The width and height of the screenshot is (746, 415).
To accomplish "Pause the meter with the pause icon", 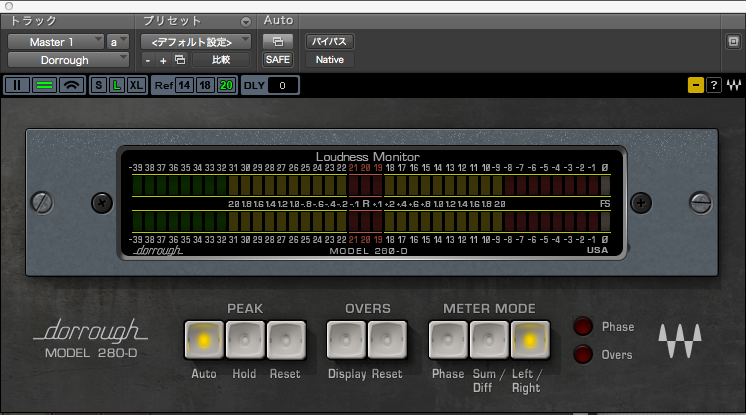I will click(x=17, y=85).
